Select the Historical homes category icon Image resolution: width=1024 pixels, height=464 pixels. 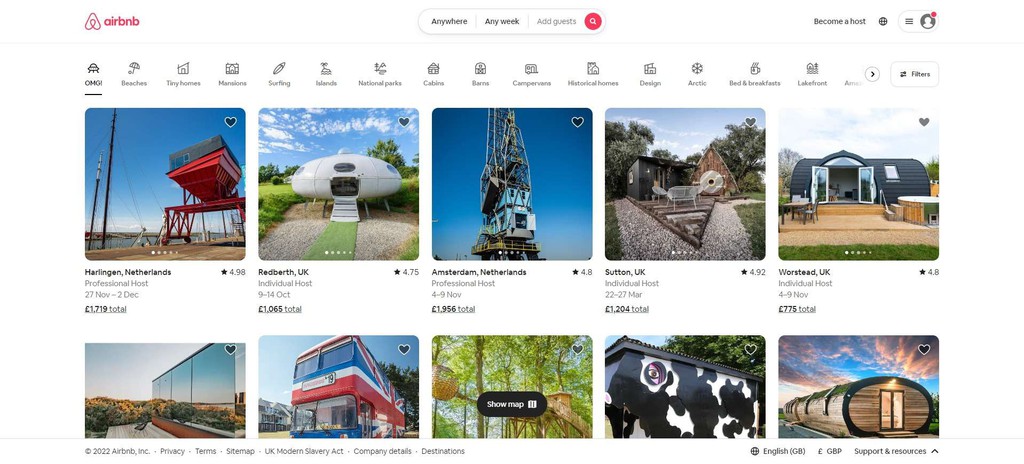592,68
